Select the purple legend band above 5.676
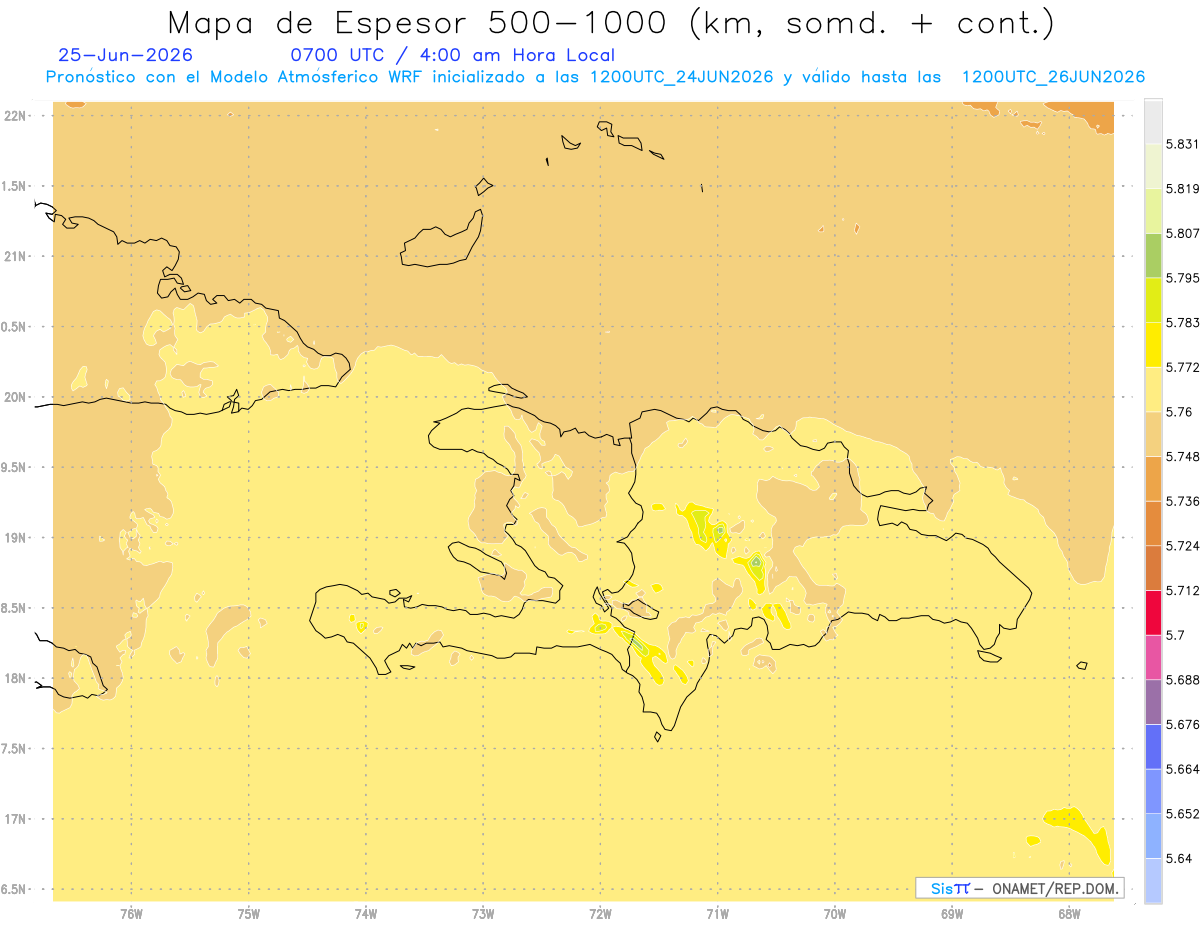 [1153, 702]
